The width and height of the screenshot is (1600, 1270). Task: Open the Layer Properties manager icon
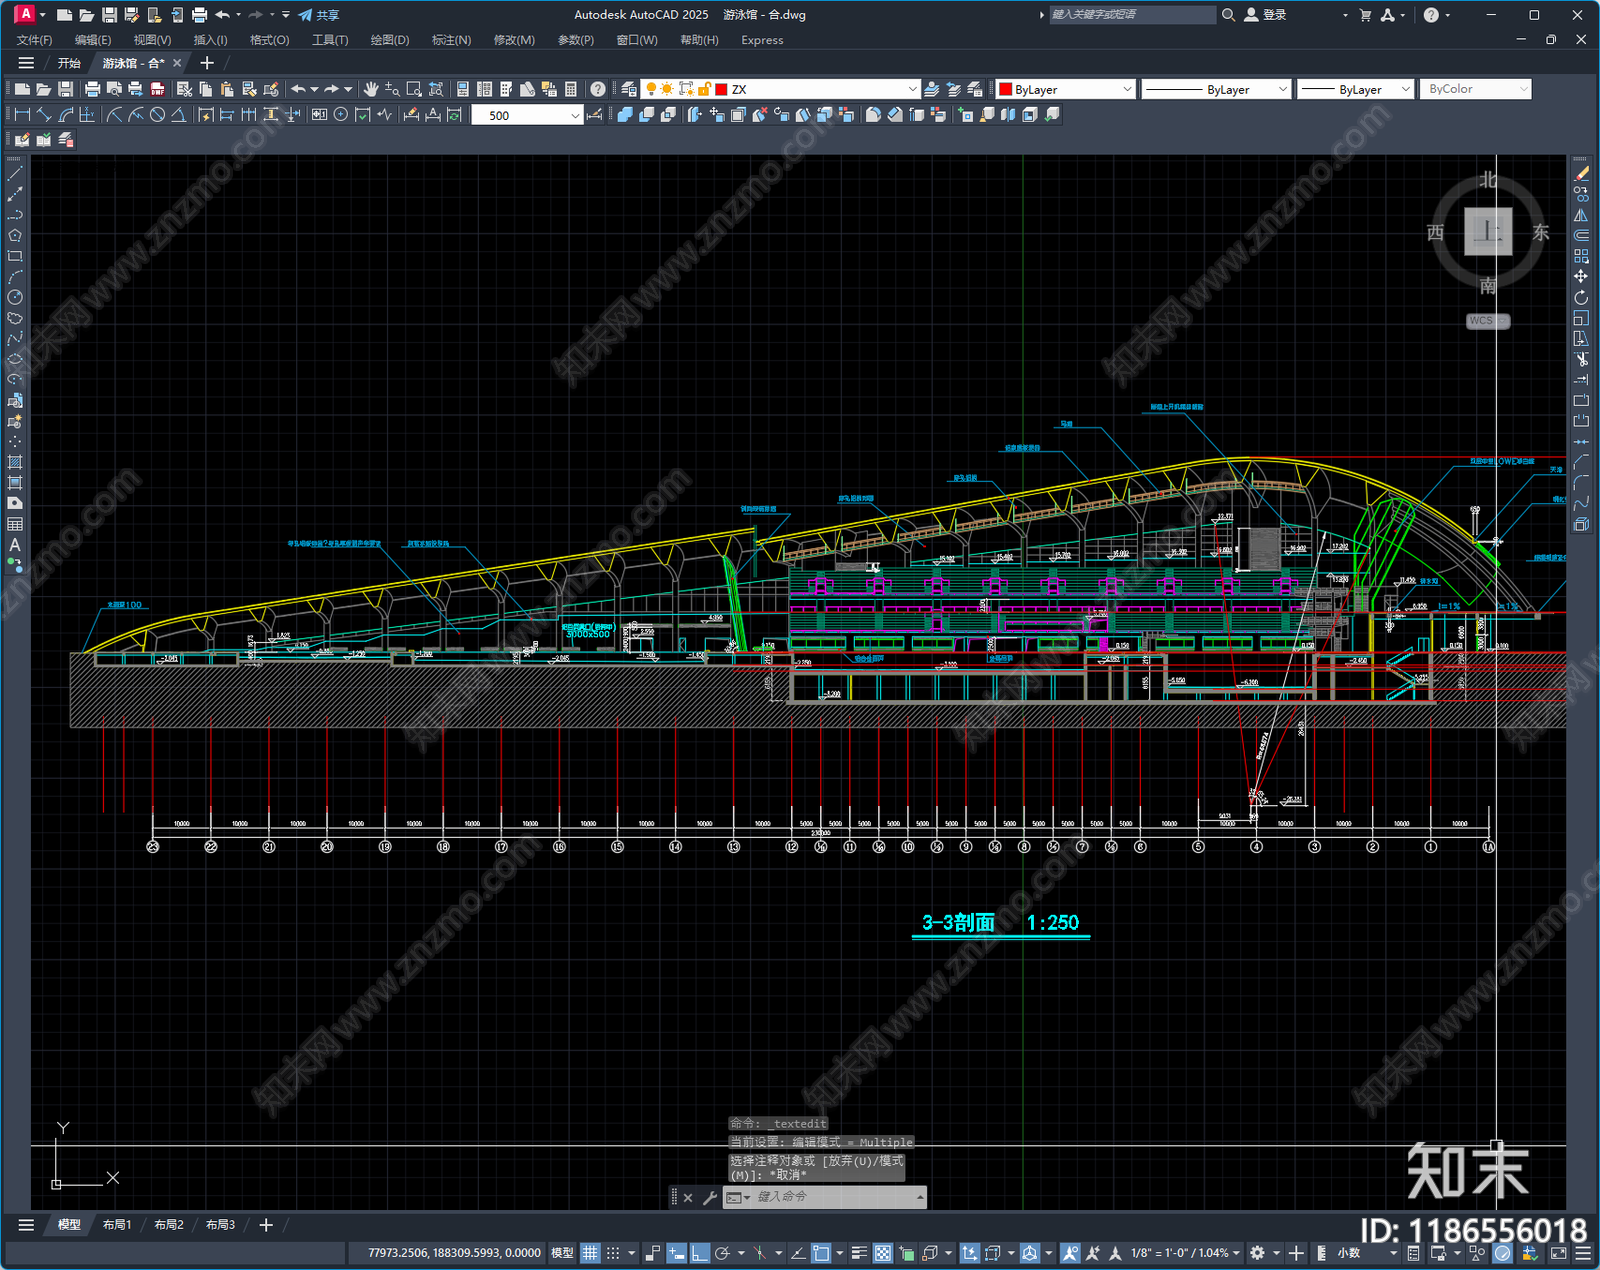(629, 89)
